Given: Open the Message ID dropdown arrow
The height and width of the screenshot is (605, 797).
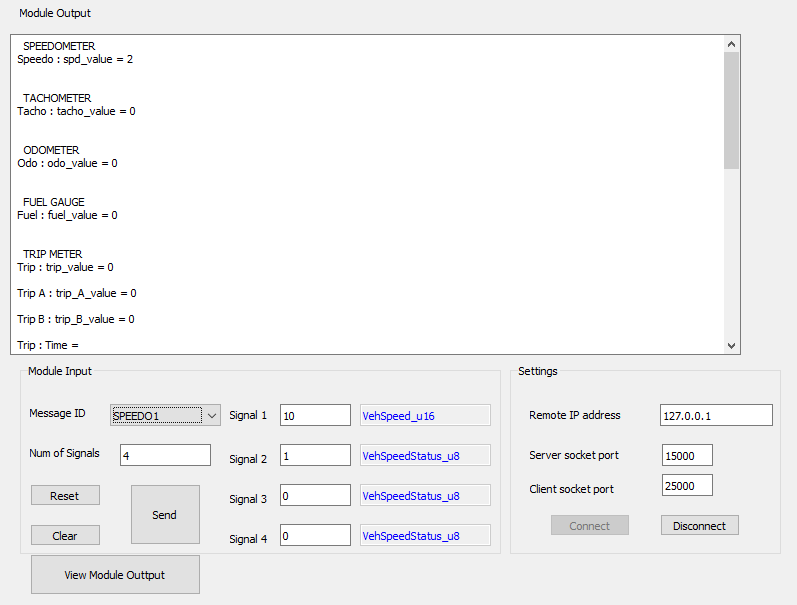Looking at the screenshot, I should click(212, 415).
